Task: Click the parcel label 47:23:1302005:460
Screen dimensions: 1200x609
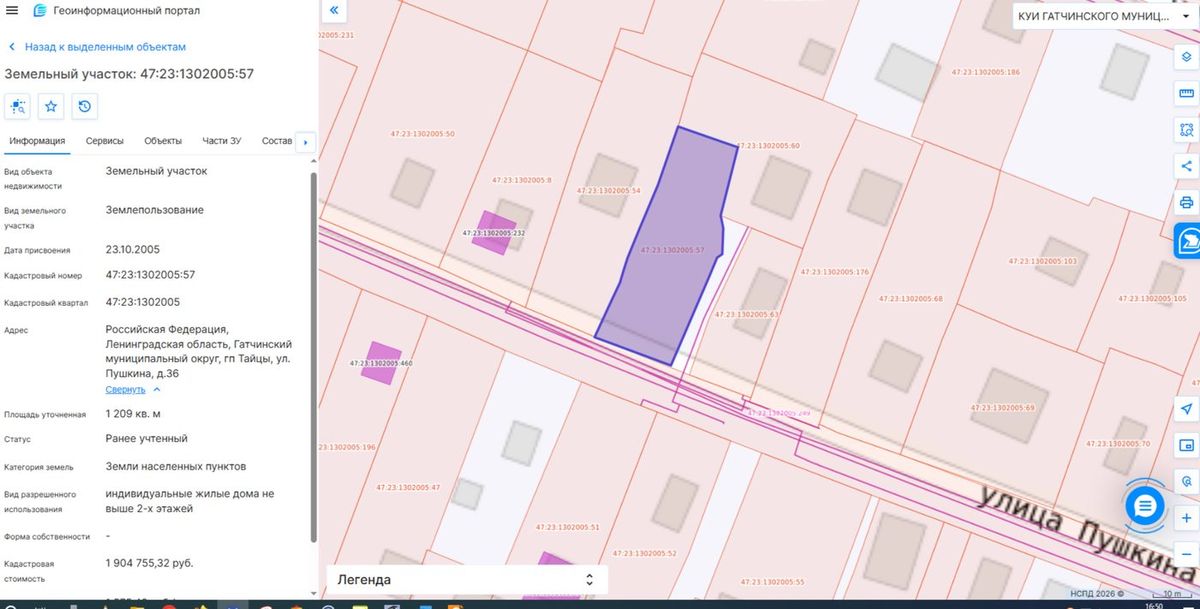Action: tap(381, 363)
